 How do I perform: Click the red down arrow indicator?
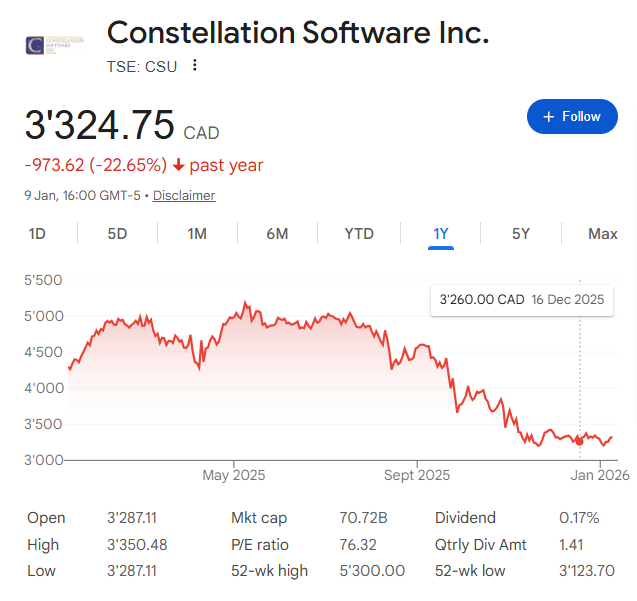[178, 166]
